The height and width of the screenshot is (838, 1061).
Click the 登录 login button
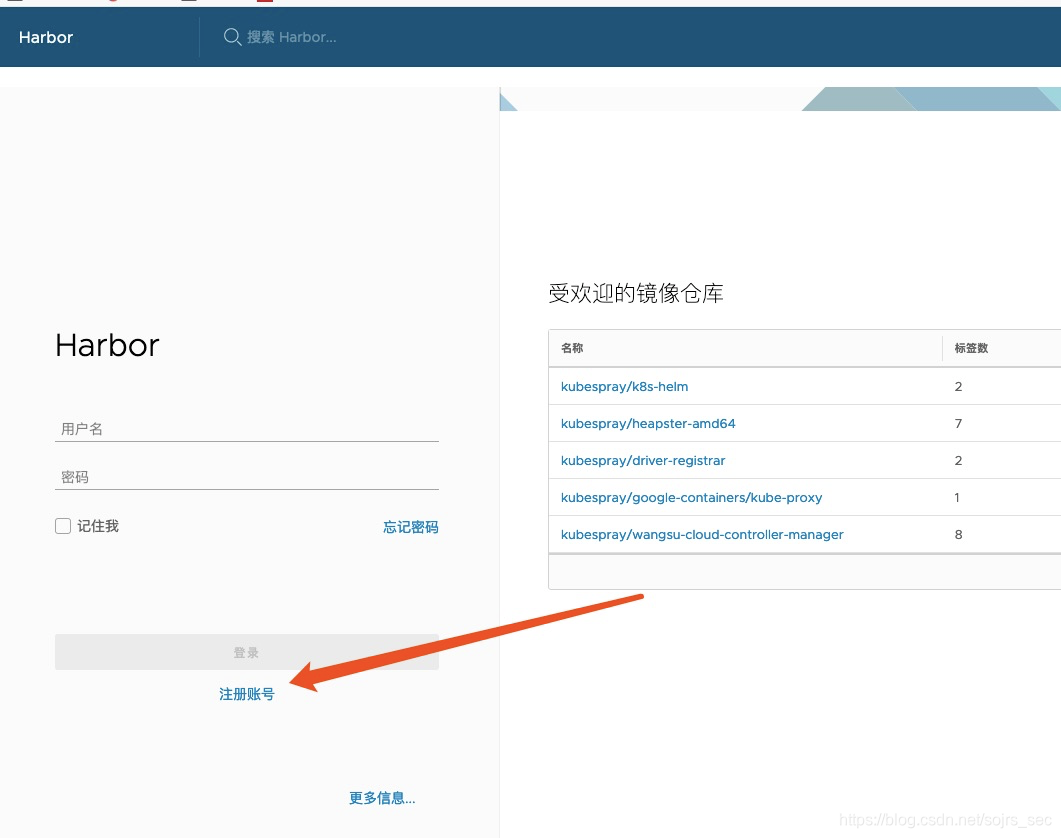tap(246, 652)
